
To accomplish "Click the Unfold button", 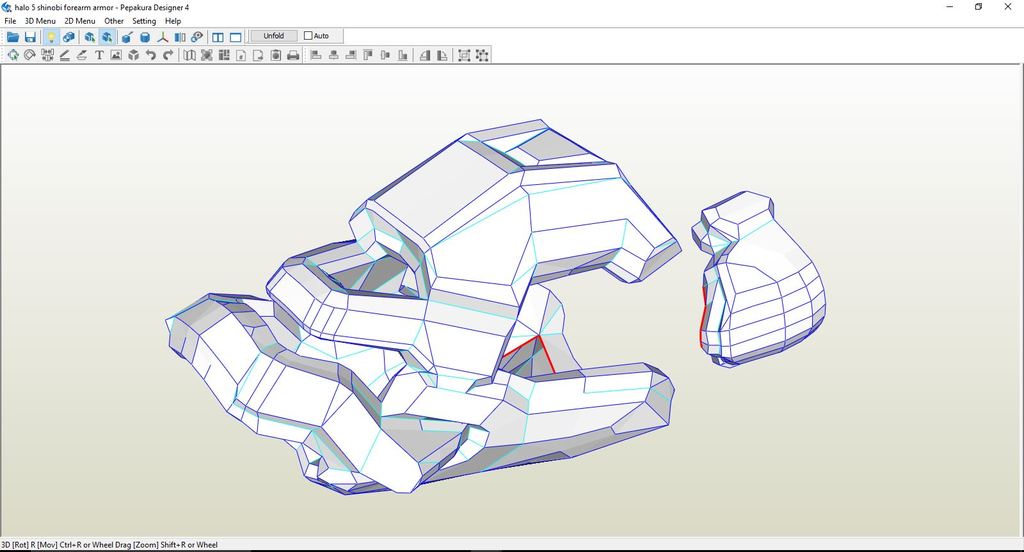I will pyautogui.click(x=274, y=36).
